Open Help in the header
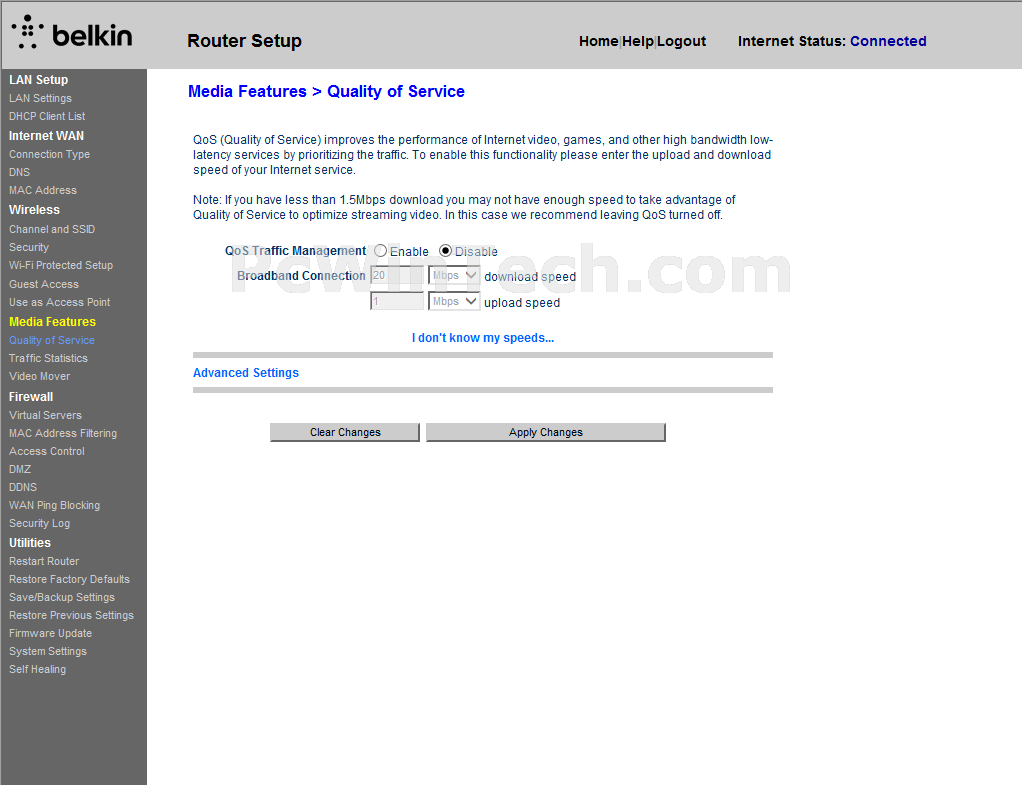 (638, 41)
